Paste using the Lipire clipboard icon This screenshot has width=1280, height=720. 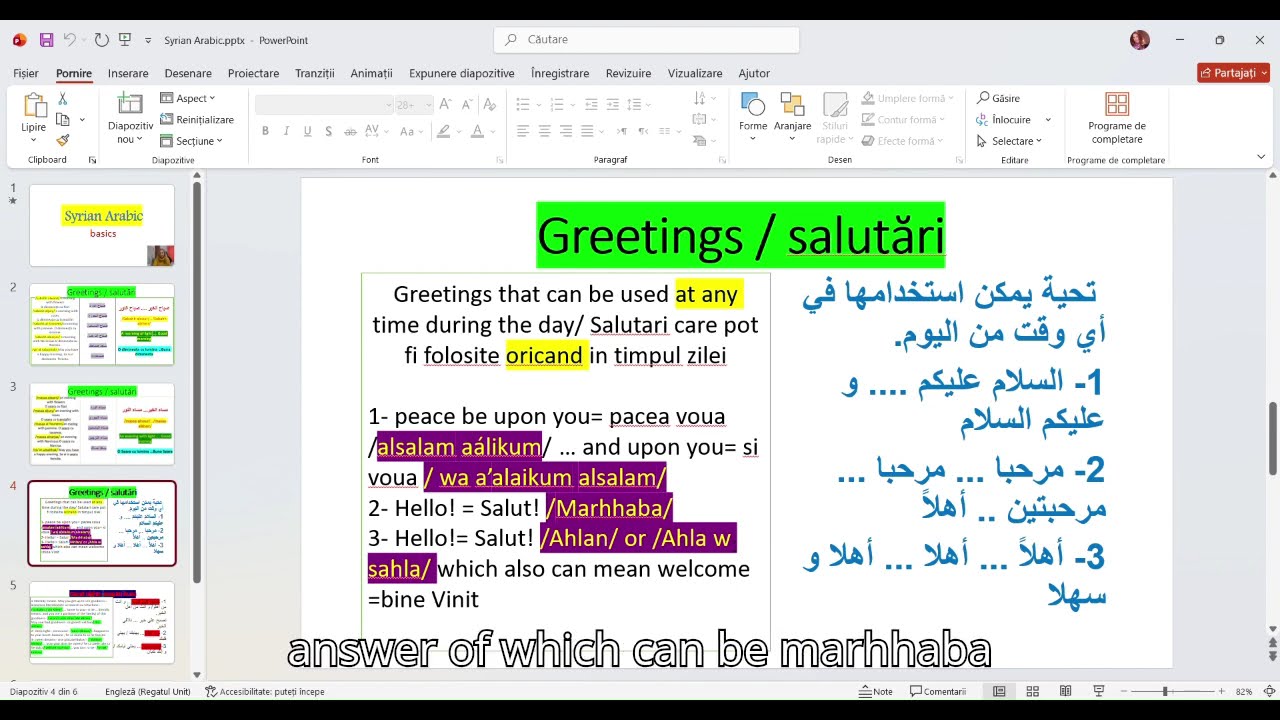pos(34,106)
